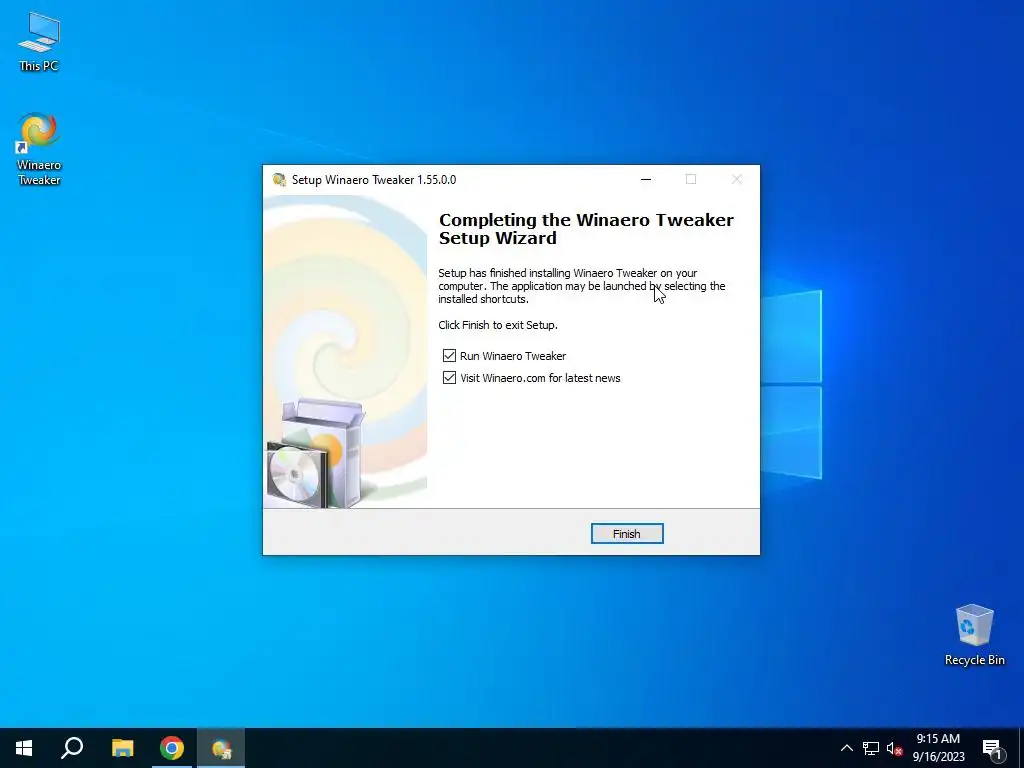Uncheck Visit Winaero.com for latest news

point(449,378)
